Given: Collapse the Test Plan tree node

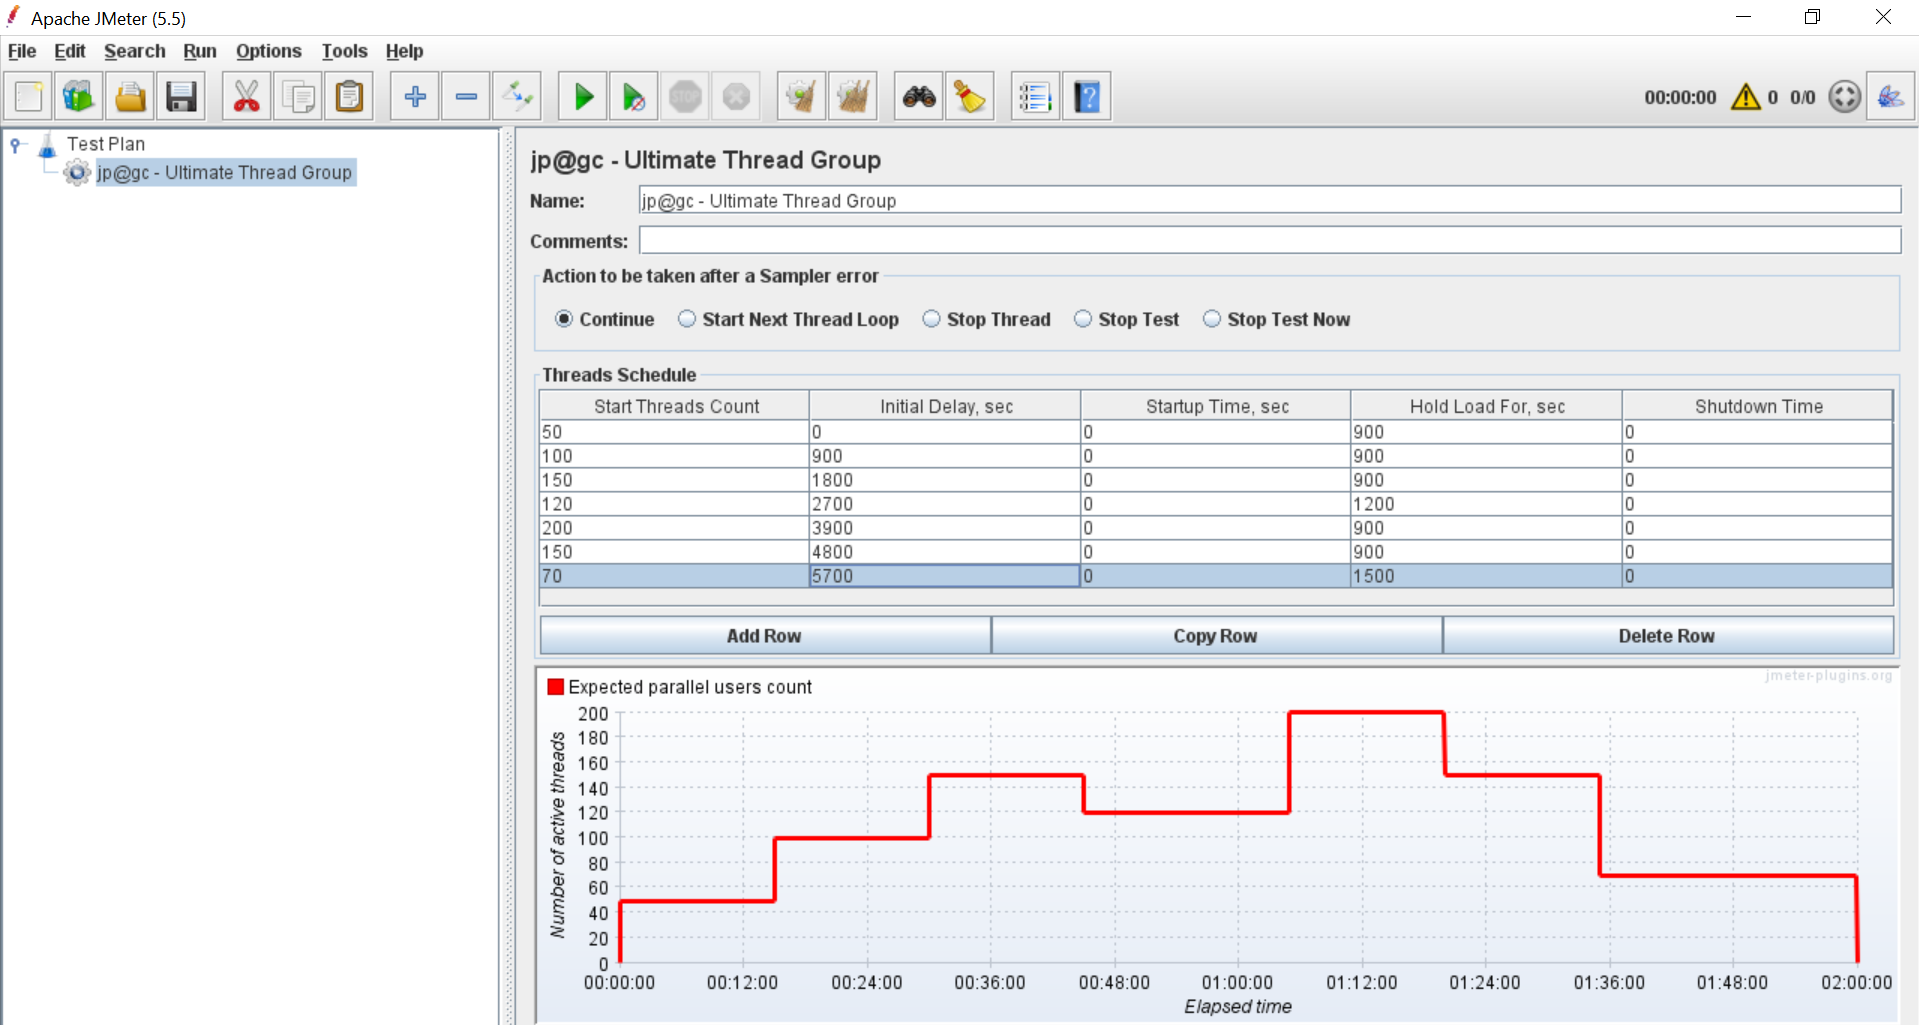Looking at the screenshot, I should click(16, 145).
